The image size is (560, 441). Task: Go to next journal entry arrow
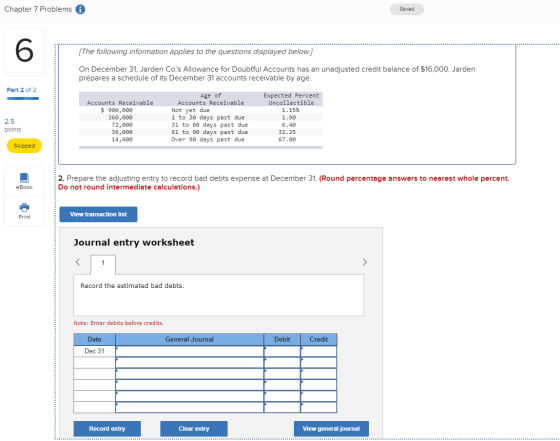point(364,262)
